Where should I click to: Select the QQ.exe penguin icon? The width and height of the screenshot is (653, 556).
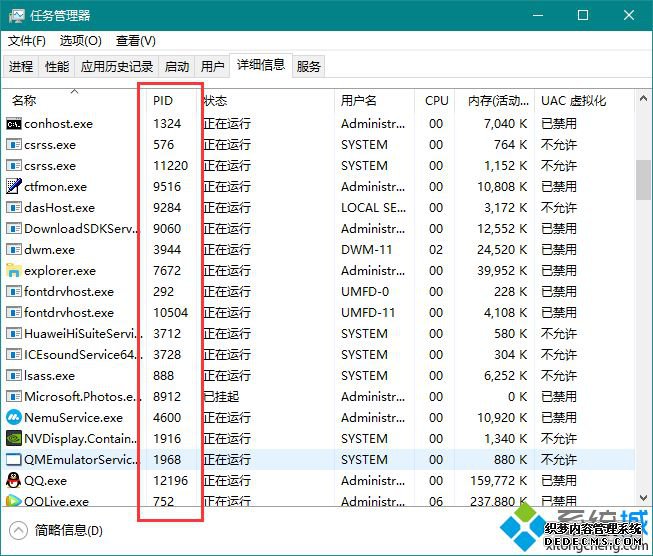click(14, 481)
